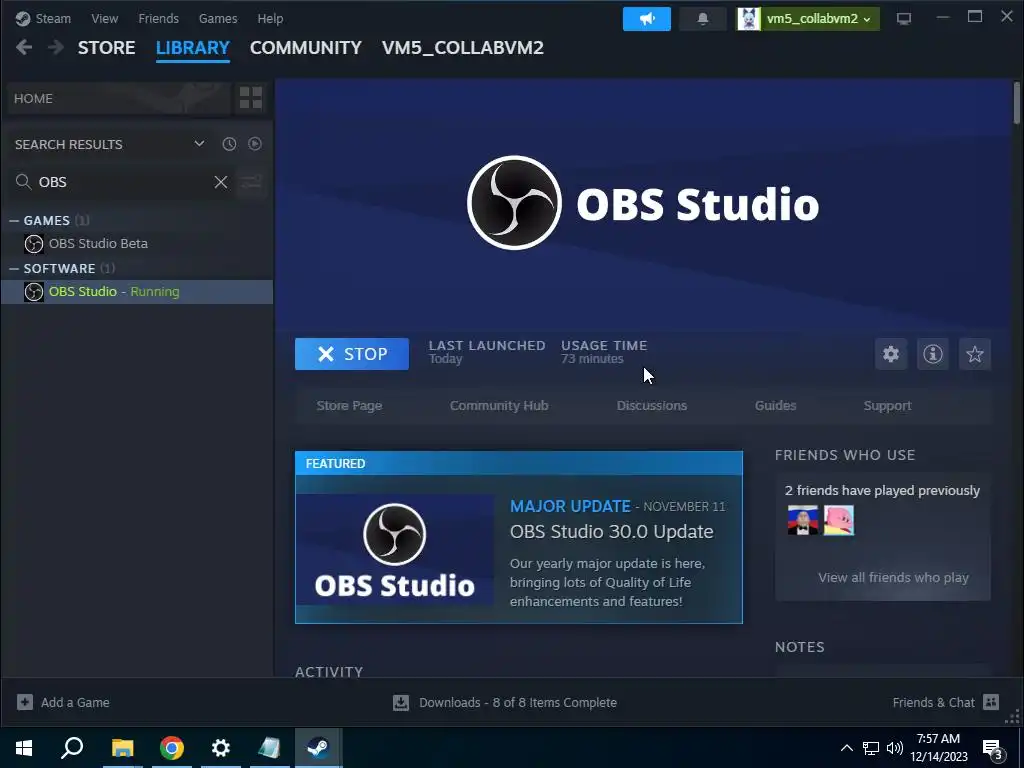Stop the running OBS Studio
1024x768 pixels.
point(352,354)
